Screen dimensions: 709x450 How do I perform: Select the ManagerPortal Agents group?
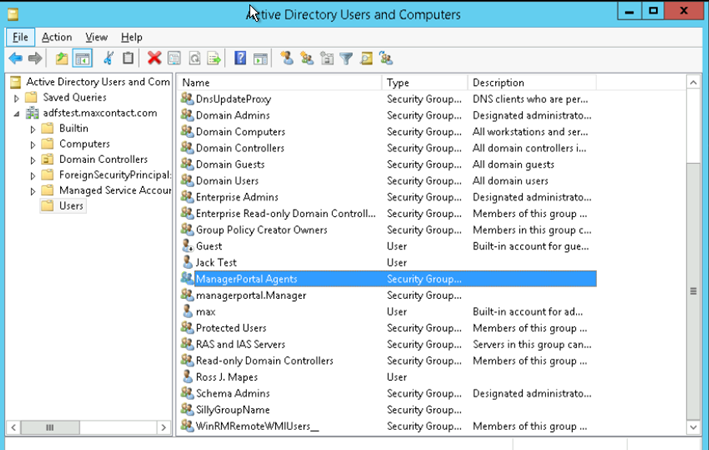click(x=388, y=279)
